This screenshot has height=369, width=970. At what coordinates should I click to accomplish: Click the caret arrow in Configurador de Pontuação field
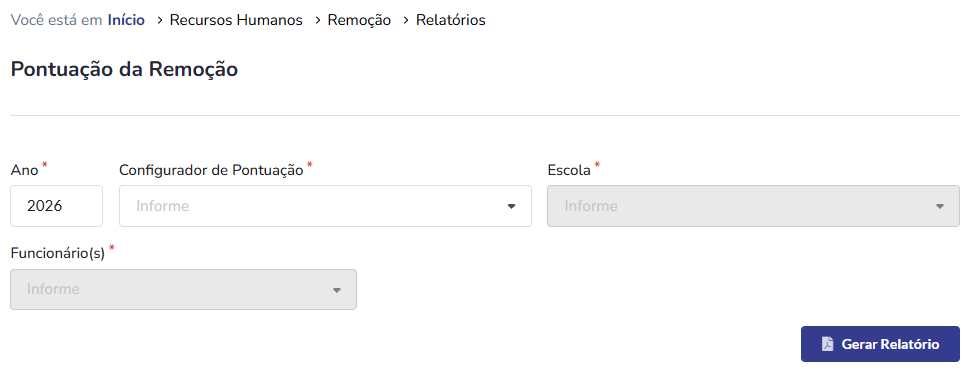[511, 206]
